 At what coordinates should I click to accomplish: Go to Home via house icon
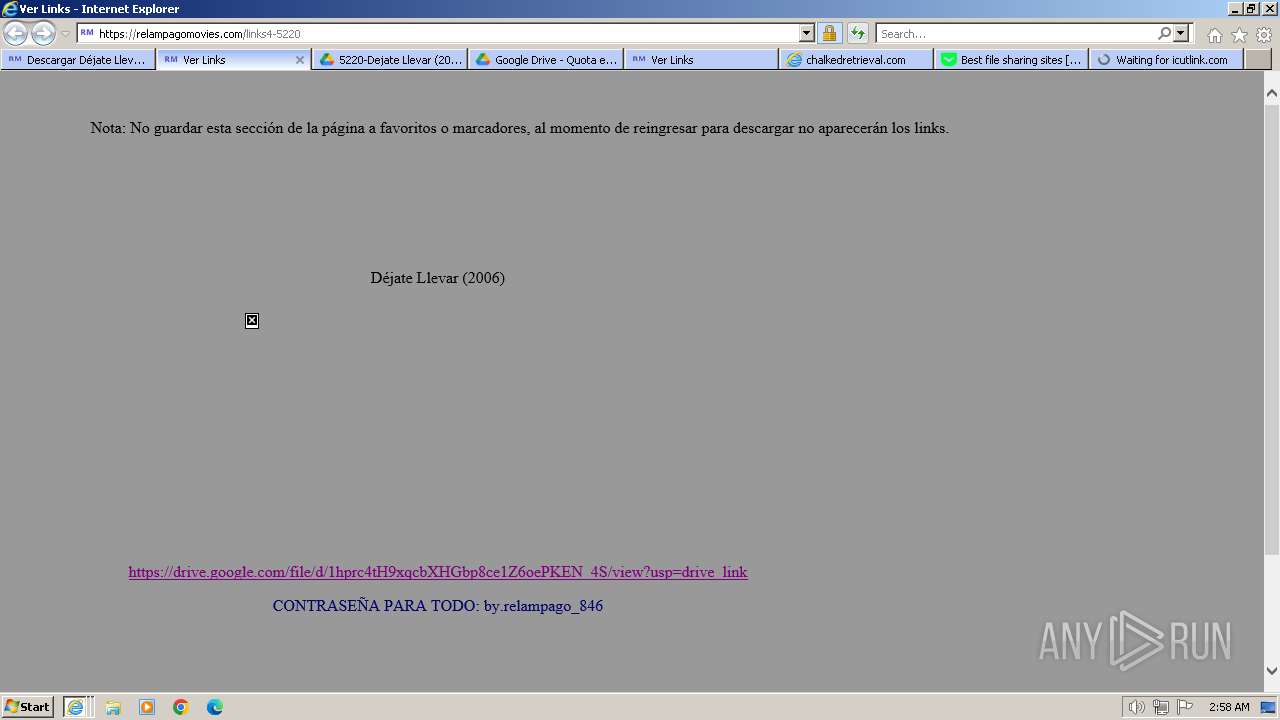pos(1214,35)
